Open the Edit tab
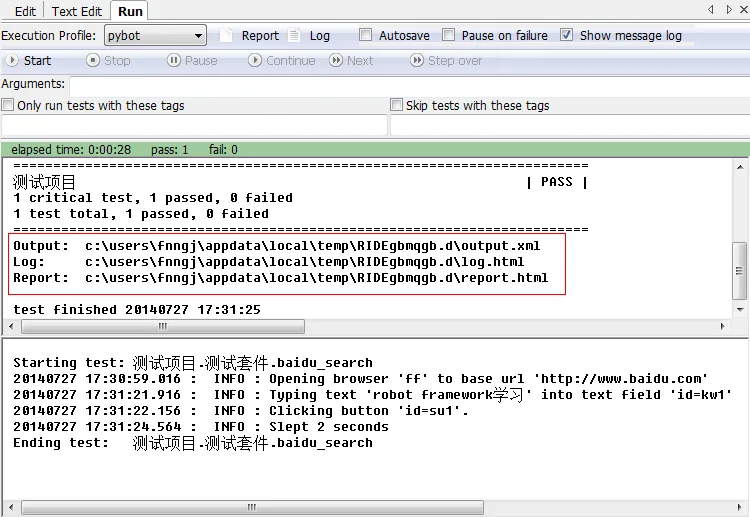750x517 pixels. tap(25, 11)
